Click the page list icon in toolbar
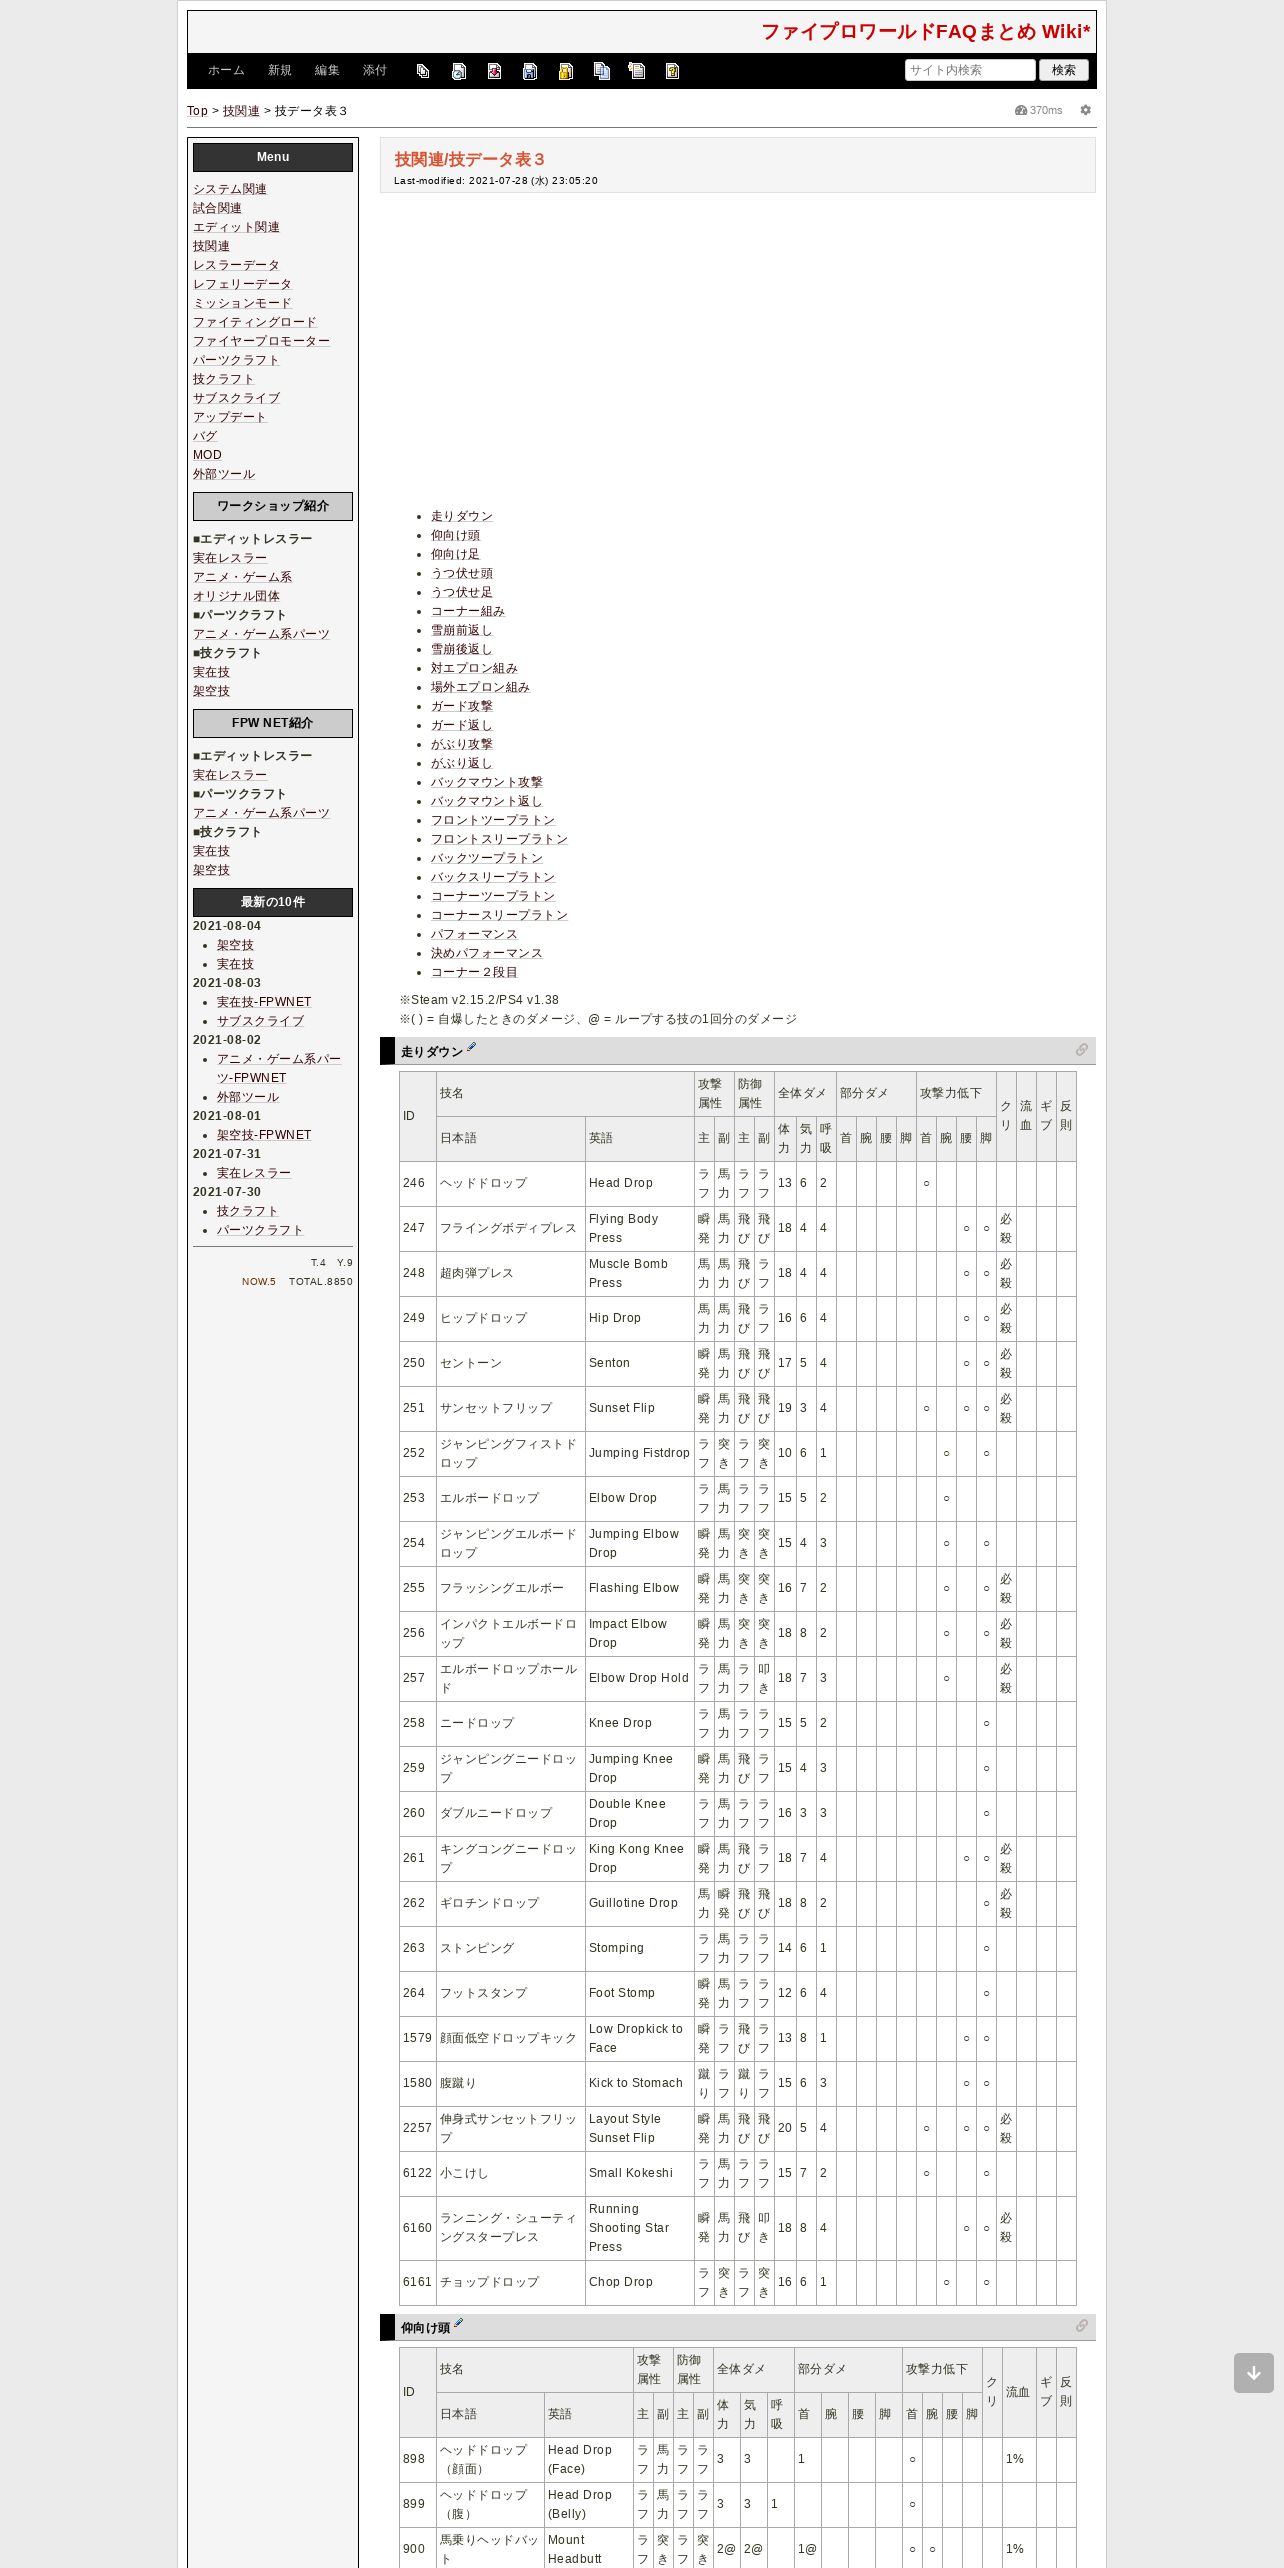 pos(637,71)
